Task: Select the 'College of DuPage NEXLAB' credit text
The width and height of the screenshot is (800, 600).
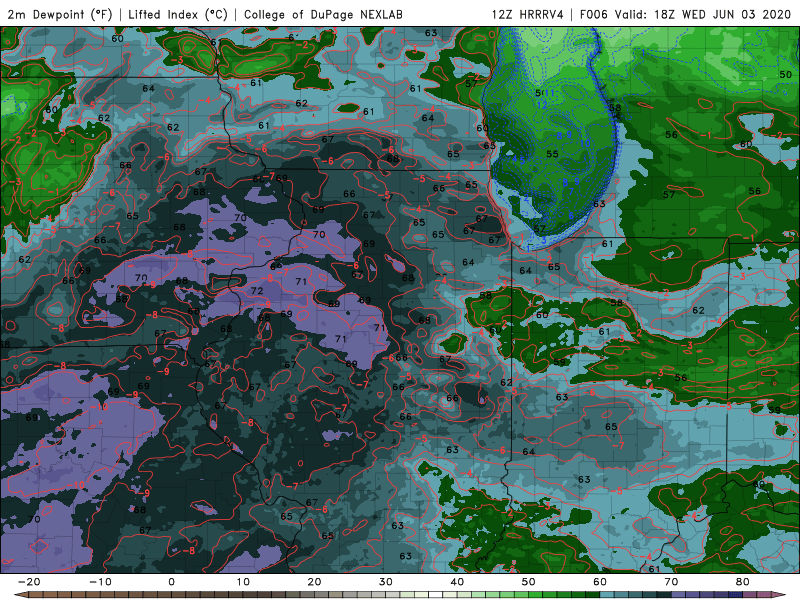Action: point(323,14)
